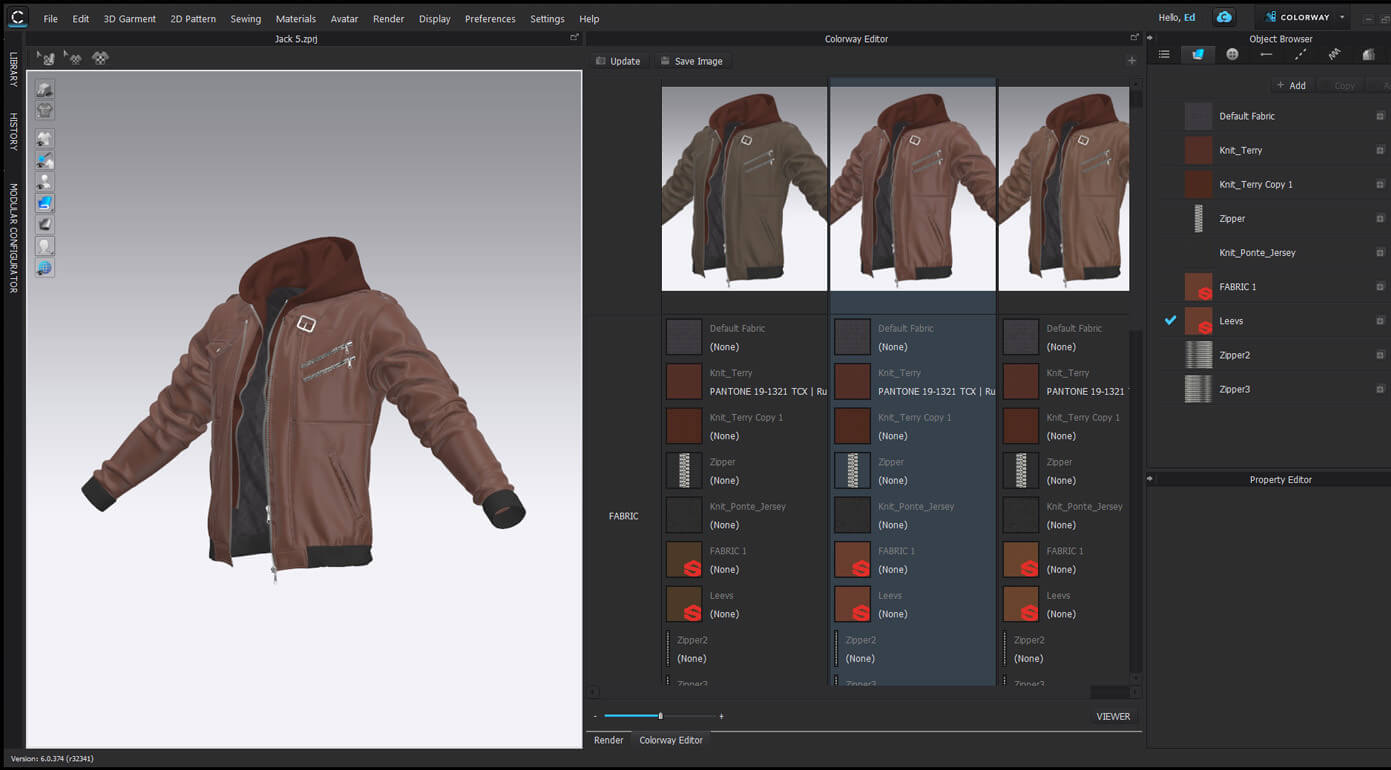Click the Update button in Colorway Editor

click(618, 61)
